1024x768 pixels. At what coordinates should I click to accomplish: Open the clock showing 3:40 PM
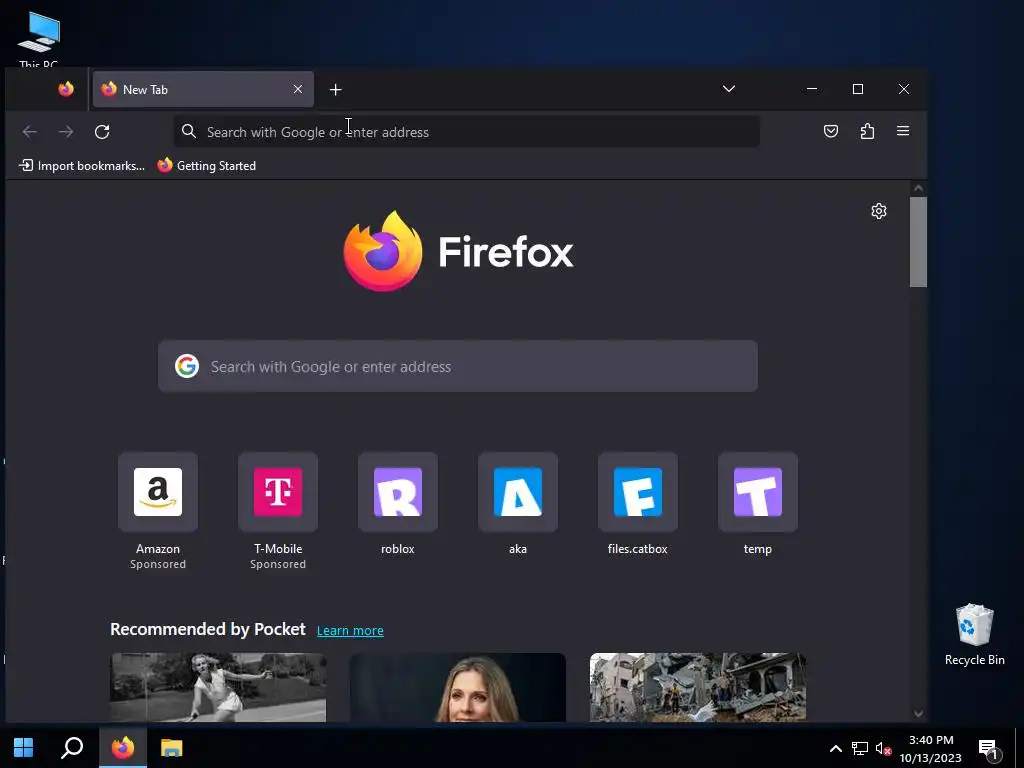point(931,748)
